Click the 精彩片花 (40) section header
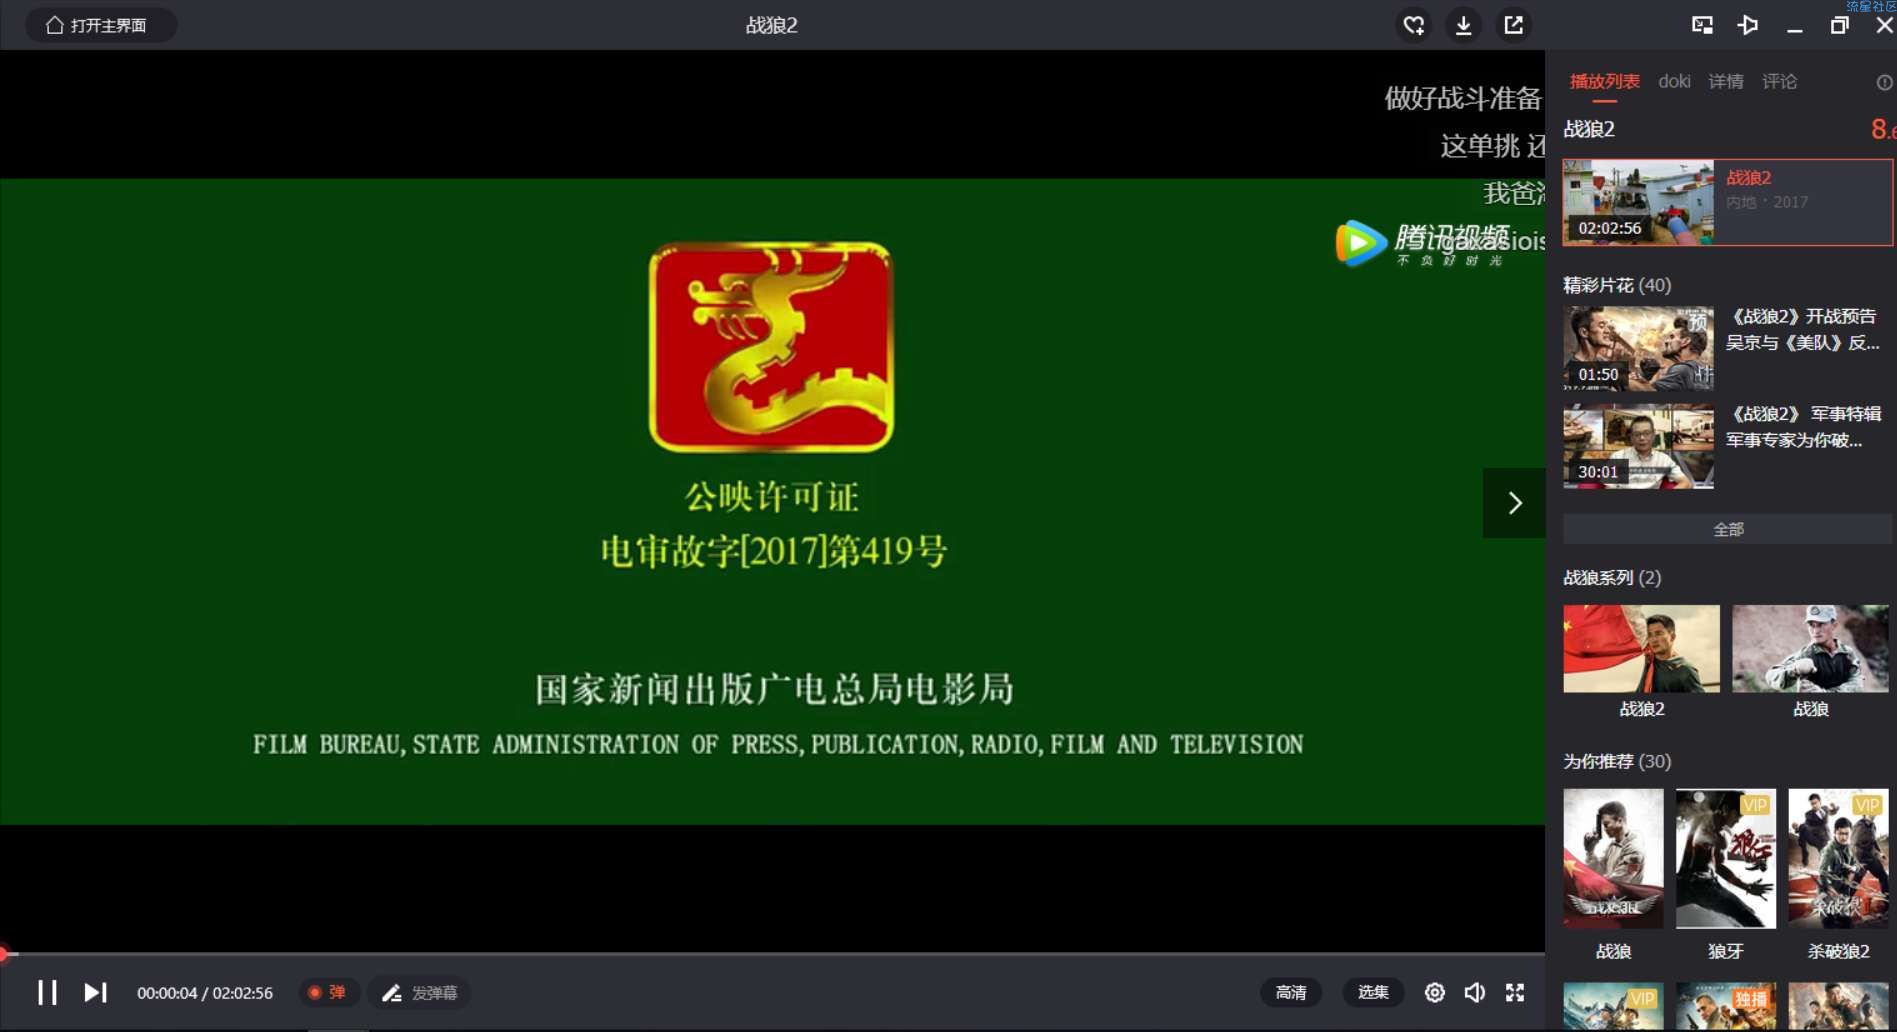 [1617, 285]
